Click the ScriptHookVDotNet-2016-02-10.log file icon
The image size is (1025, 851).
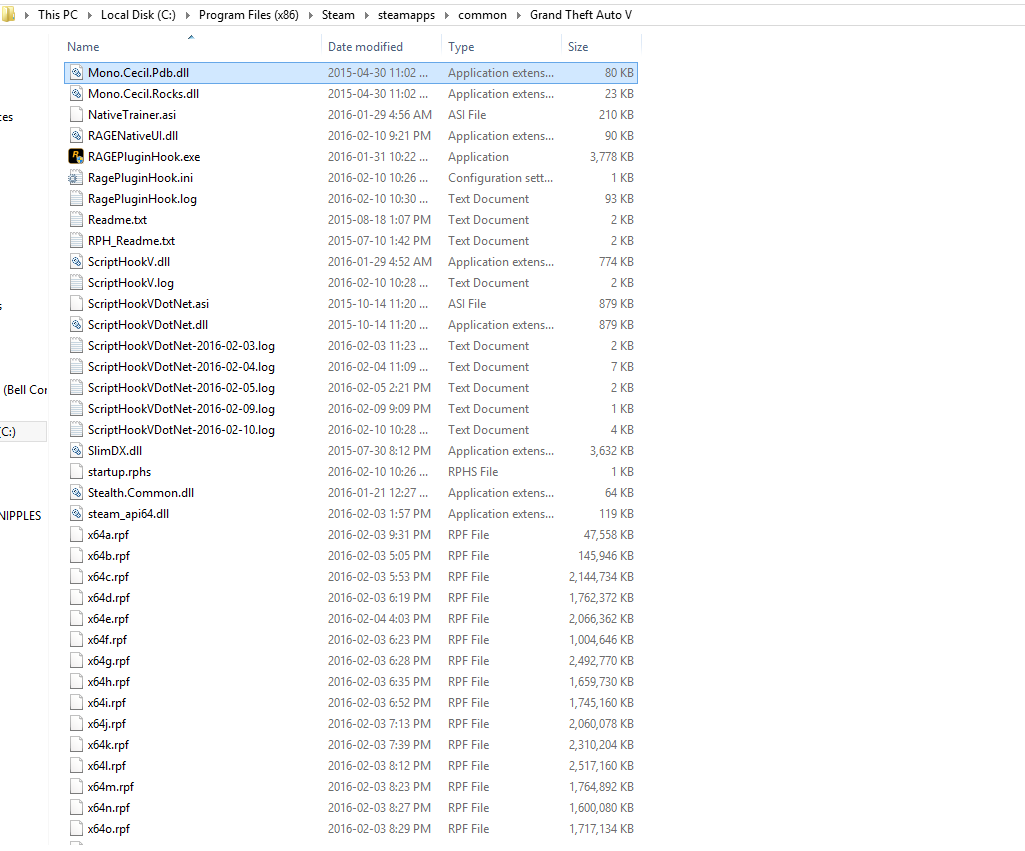[76, 429]
